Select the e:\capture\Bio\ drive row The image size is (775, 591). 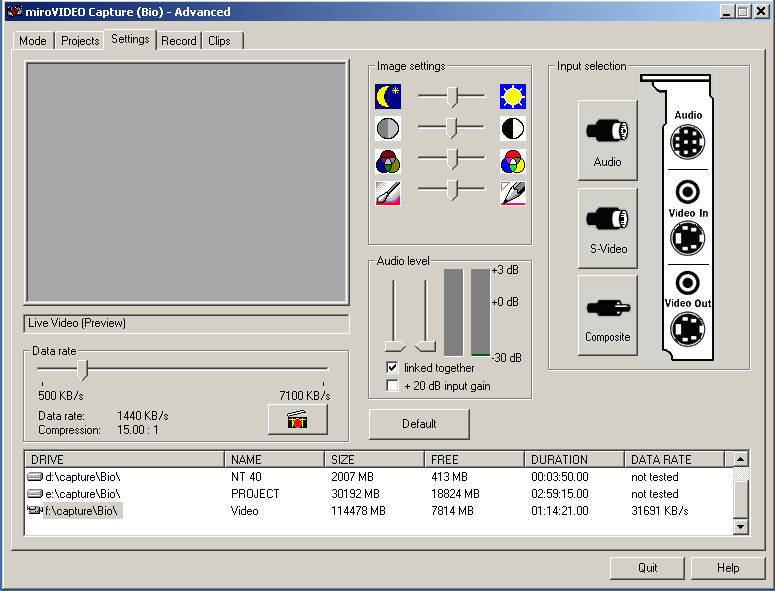click(83, 494)
